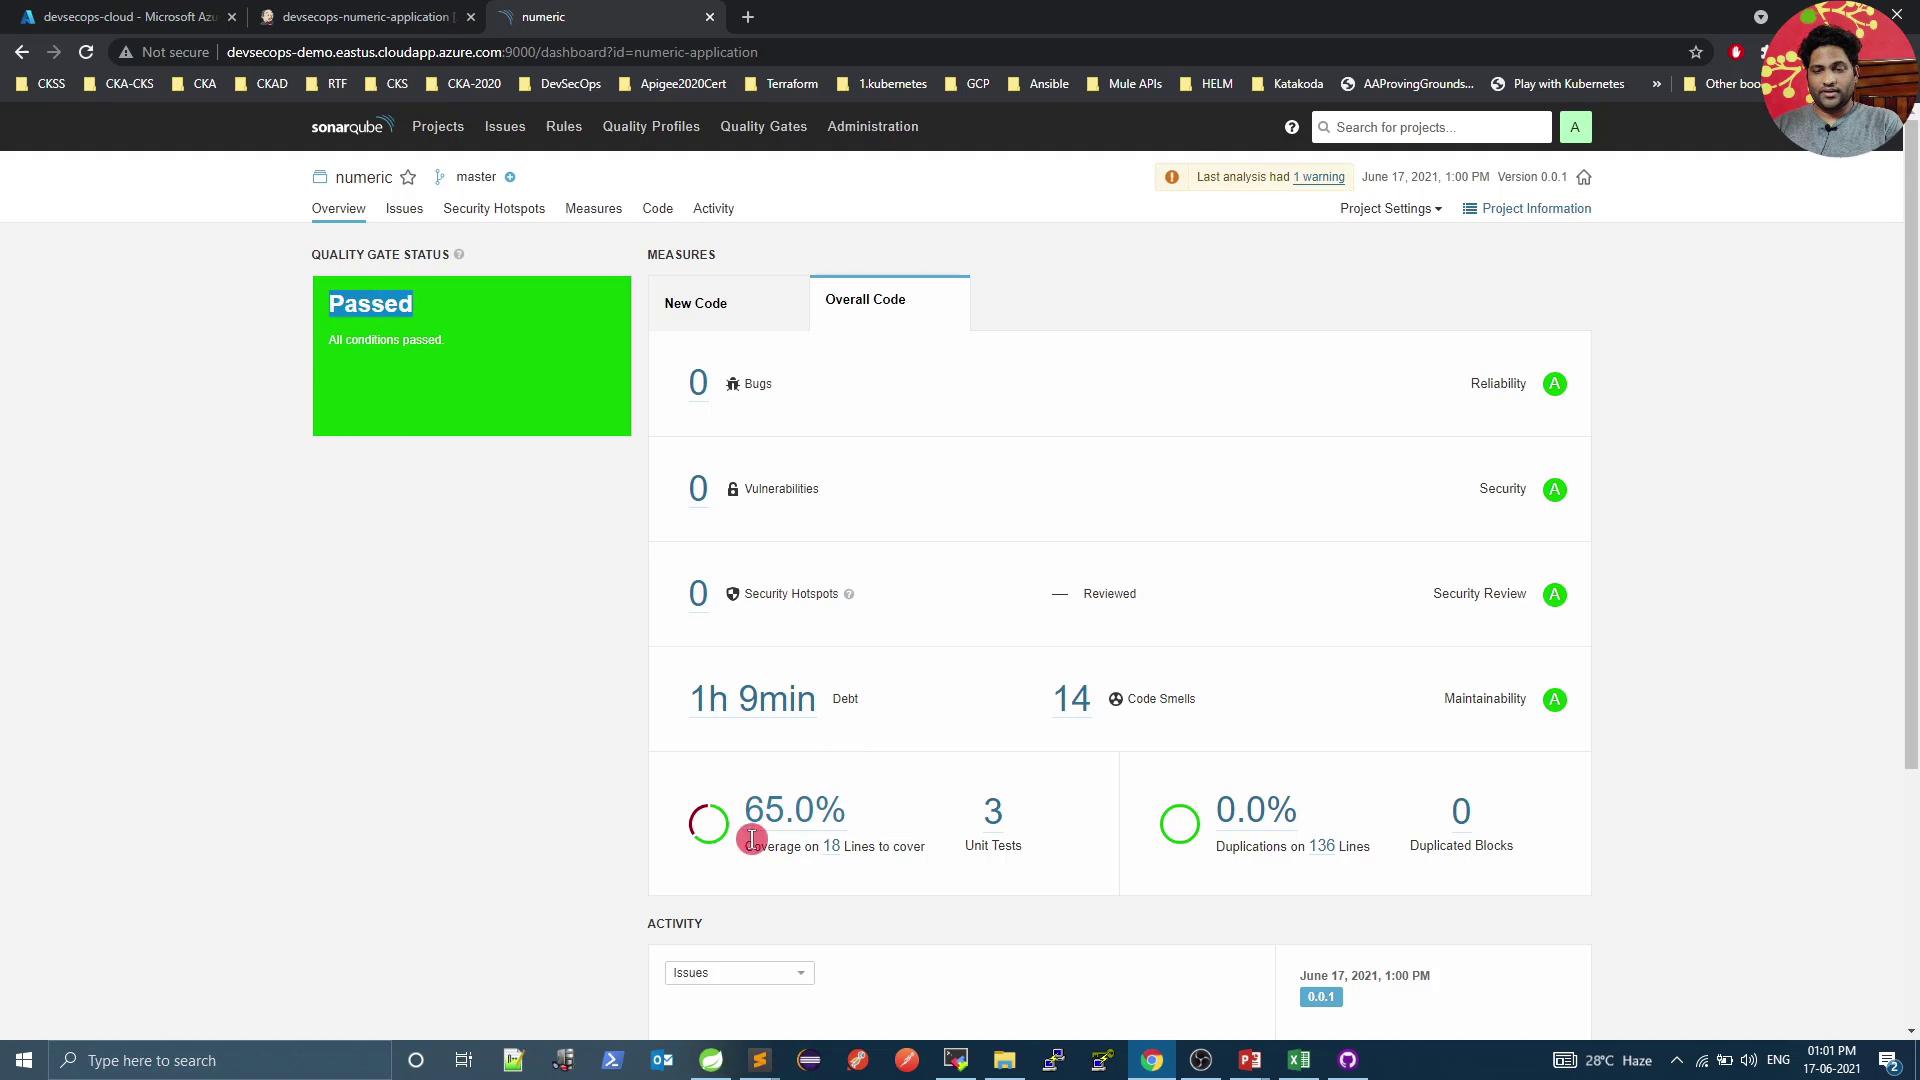Click the coverage donut chart
The image size is (1920, 1080).
pyautogui.click(x=709, y=824)
